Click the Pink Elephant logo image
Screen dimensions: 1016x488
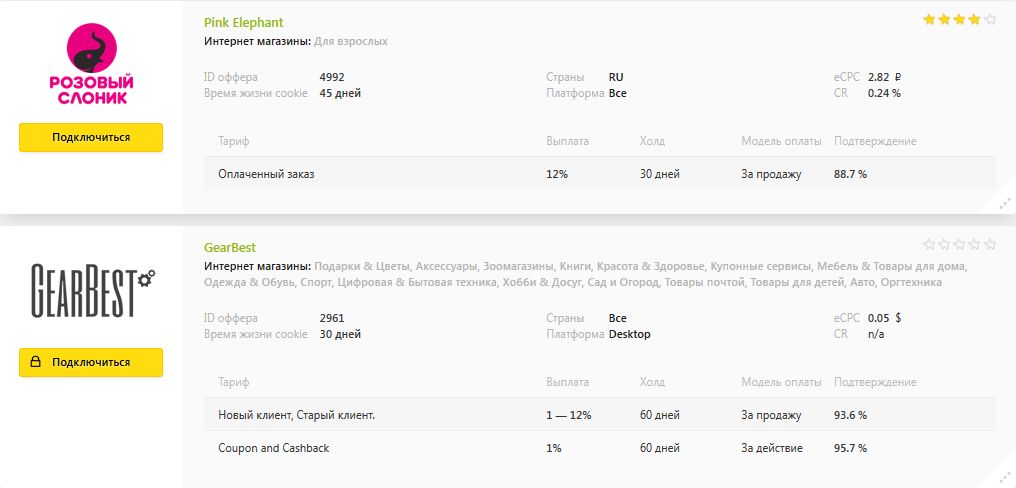click(x=91, y=64)
